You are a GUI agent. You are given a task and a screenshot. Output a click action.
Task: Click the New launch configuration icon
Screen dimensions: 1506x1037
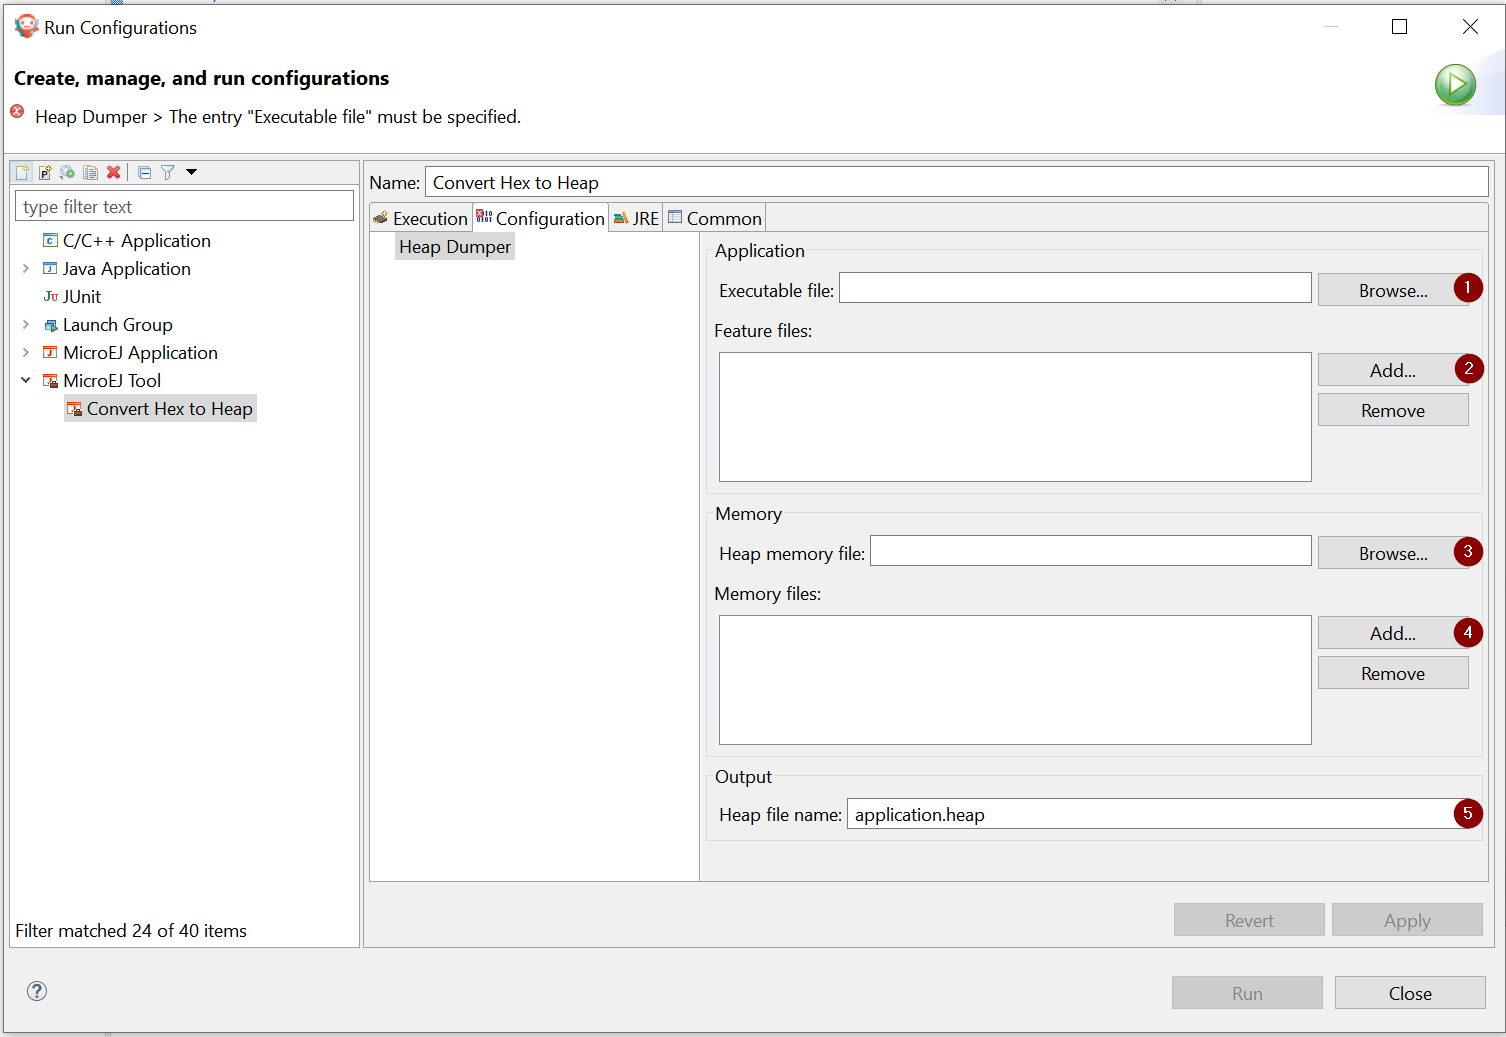pos(22,172)
